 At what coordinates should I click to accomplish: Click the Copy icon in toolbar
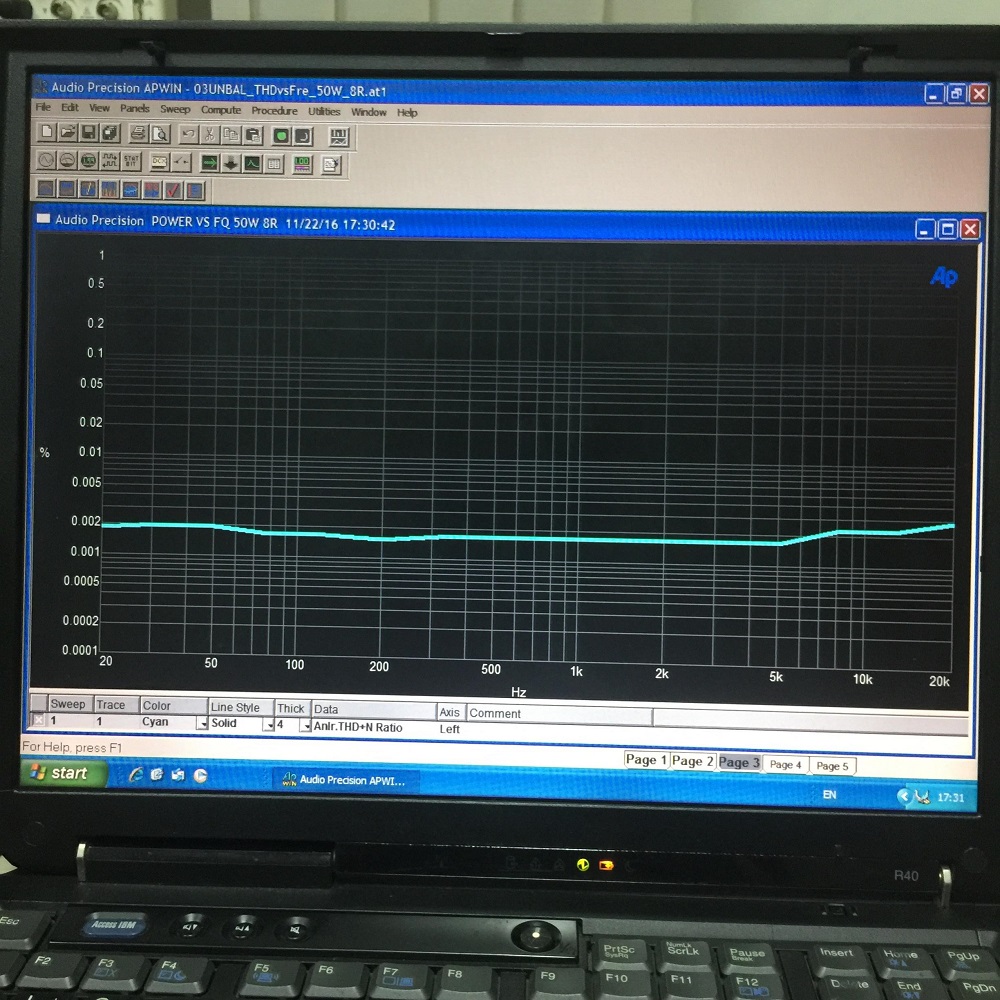tap(231, 135)
